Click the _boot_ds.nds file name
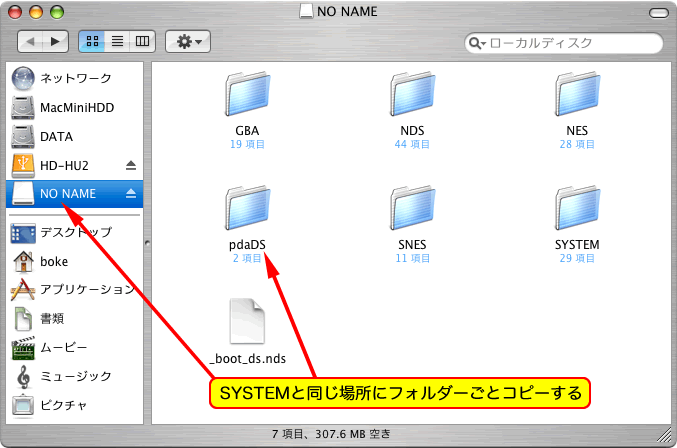 (248, 359)
